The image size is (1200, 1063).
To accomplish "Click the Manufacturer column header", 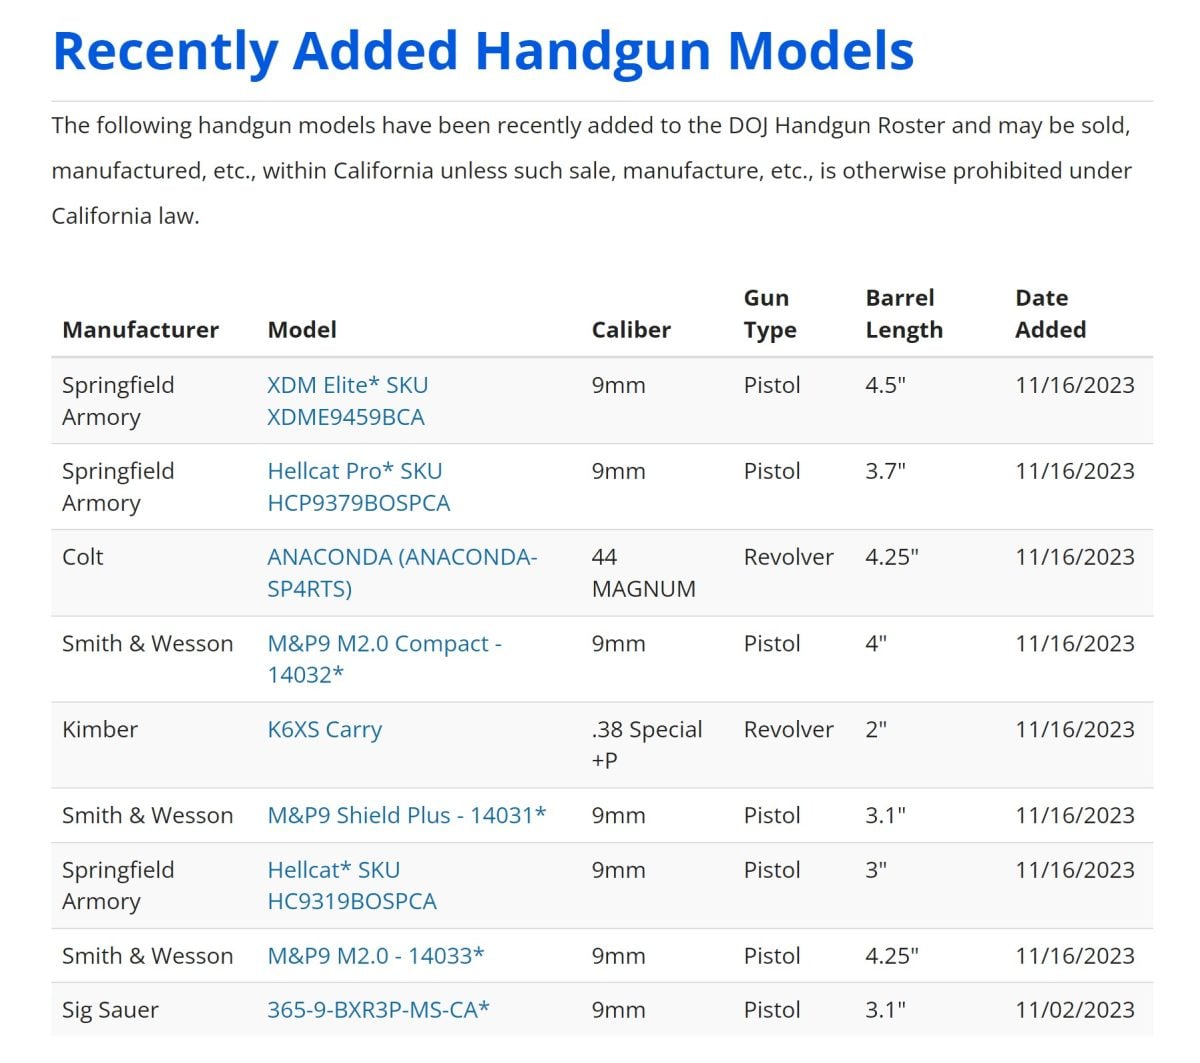I will click(140, 330).
